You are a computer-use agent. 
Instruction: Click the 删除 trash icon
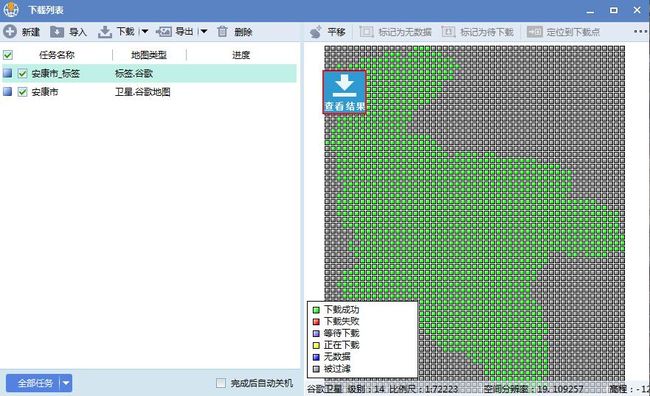click(x=223, y=32)
